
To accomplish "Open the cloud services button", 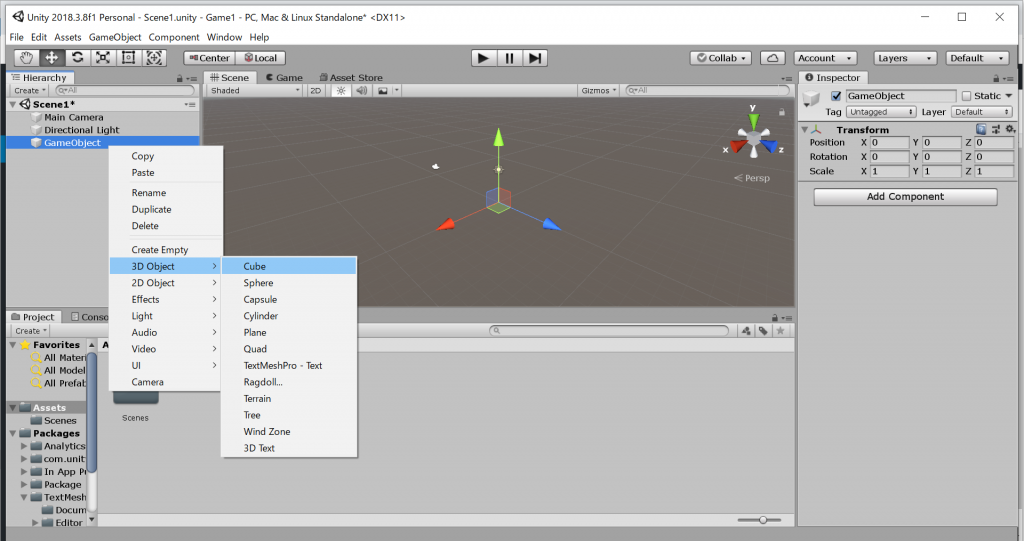I will point(773,58).
